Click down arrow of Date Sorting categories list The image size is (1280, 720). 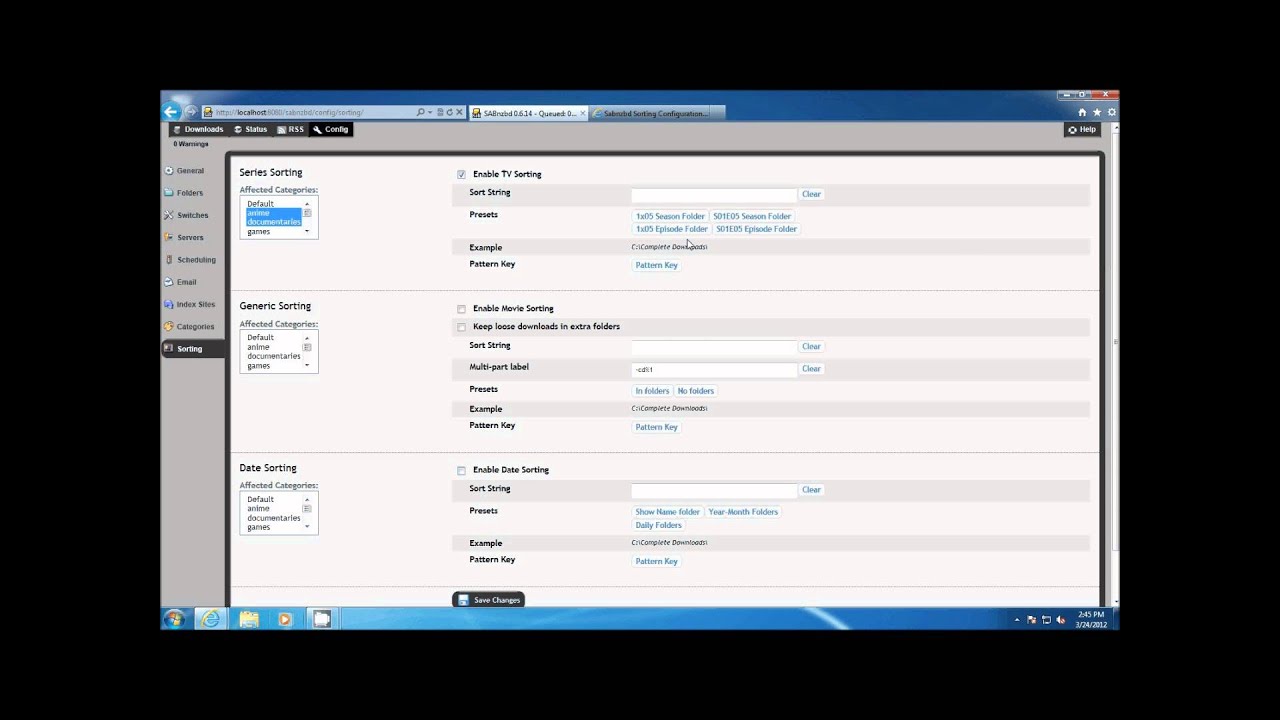pos(307,526)
